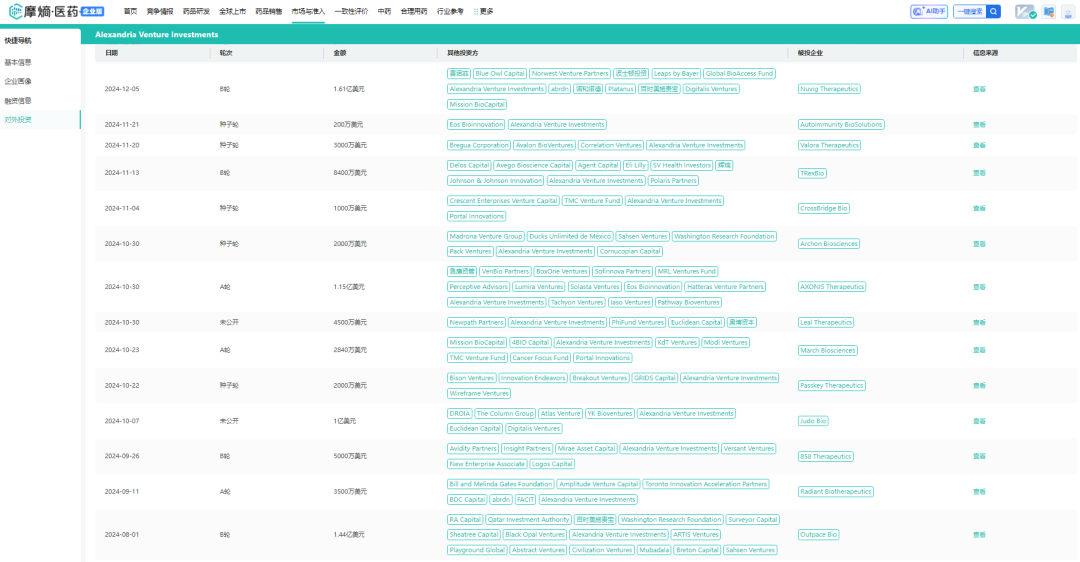This screenshot has width=1080, height=562.
Task: Click the 摩熵·医药 logo
Action: 56,12
